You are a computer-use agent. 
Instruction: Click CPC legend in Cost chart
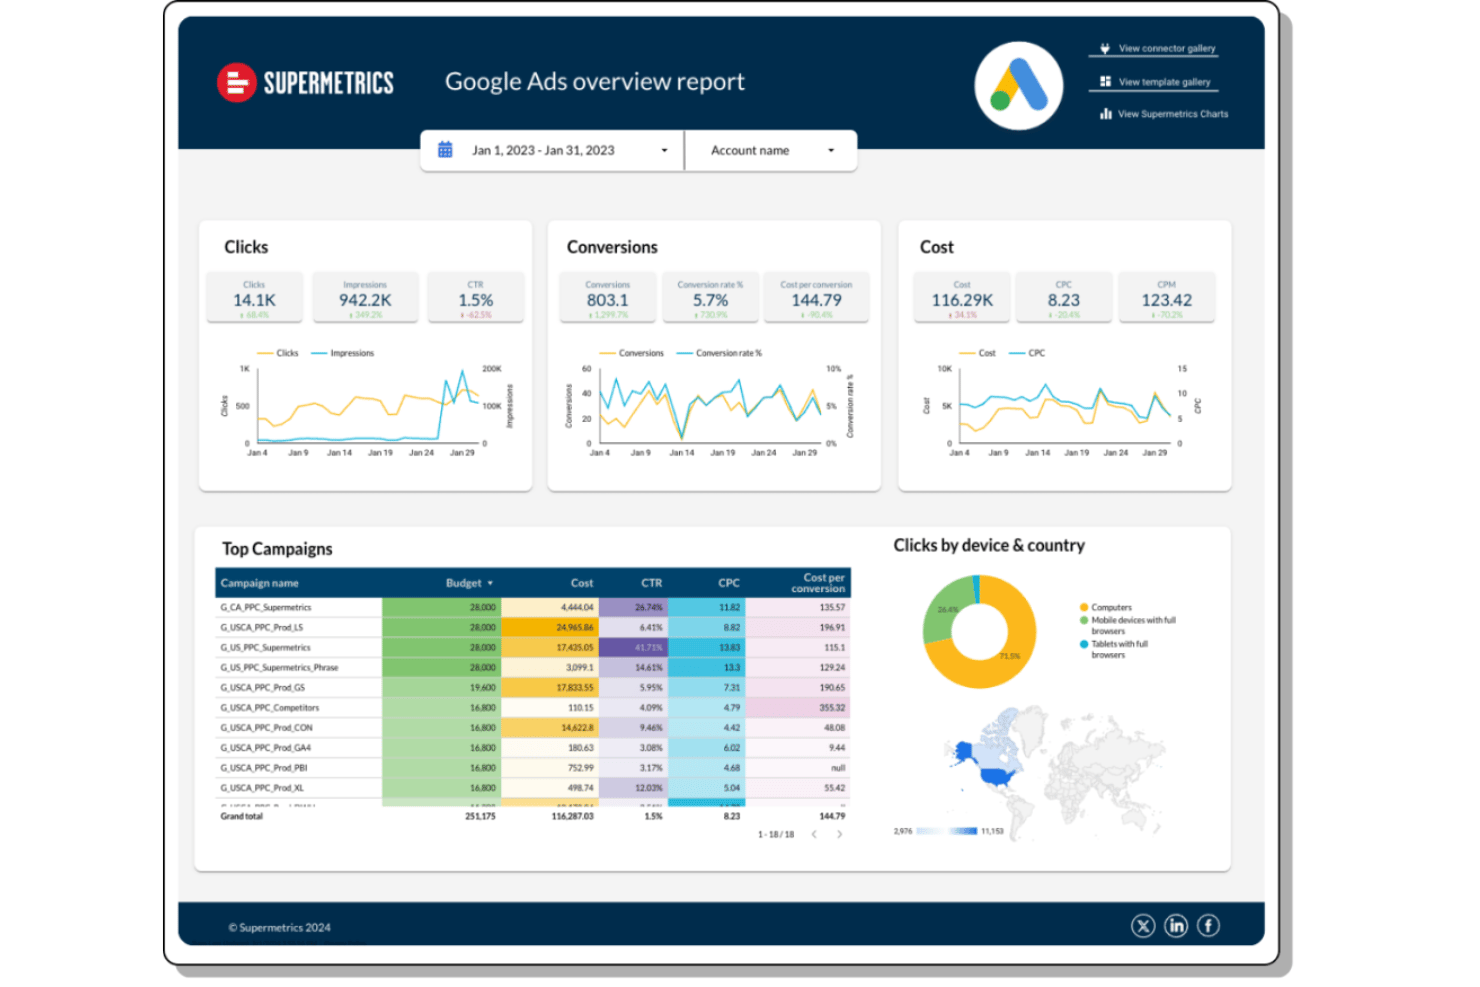coord(1027,353)
